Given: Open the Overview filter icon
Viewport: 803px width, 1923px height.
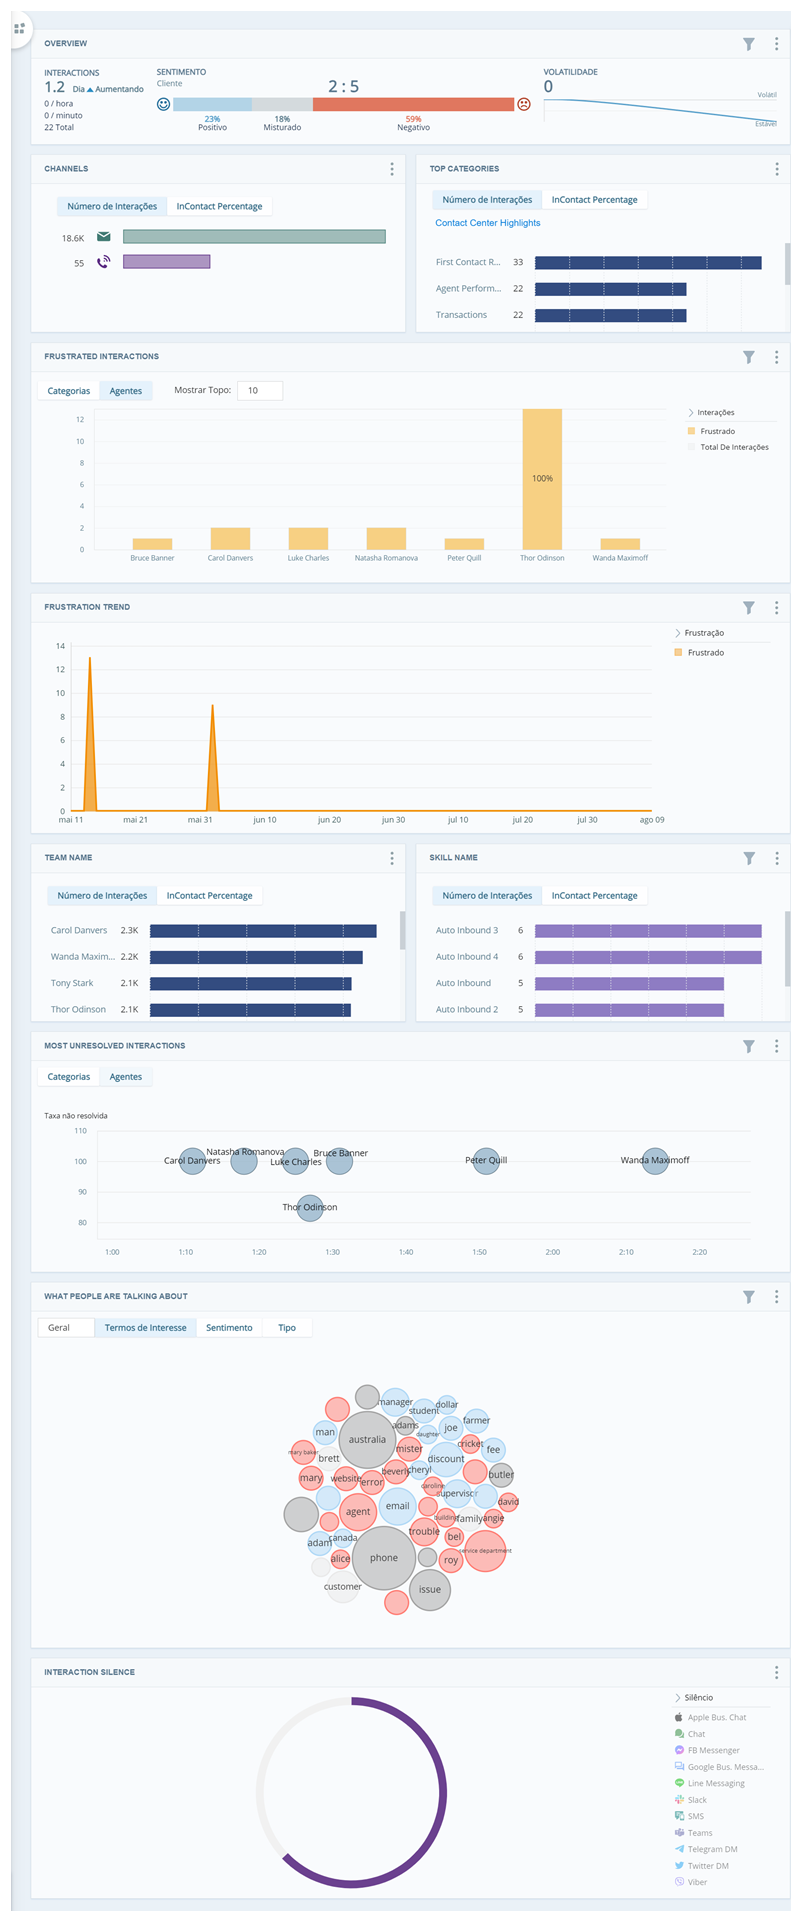Looking at the screenshot, I should [x=749, y=44].
